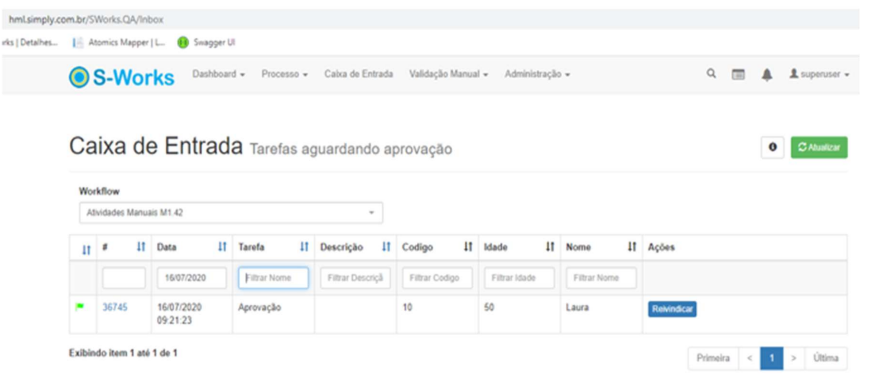Sort by the Idade column

tap(550, 247)
